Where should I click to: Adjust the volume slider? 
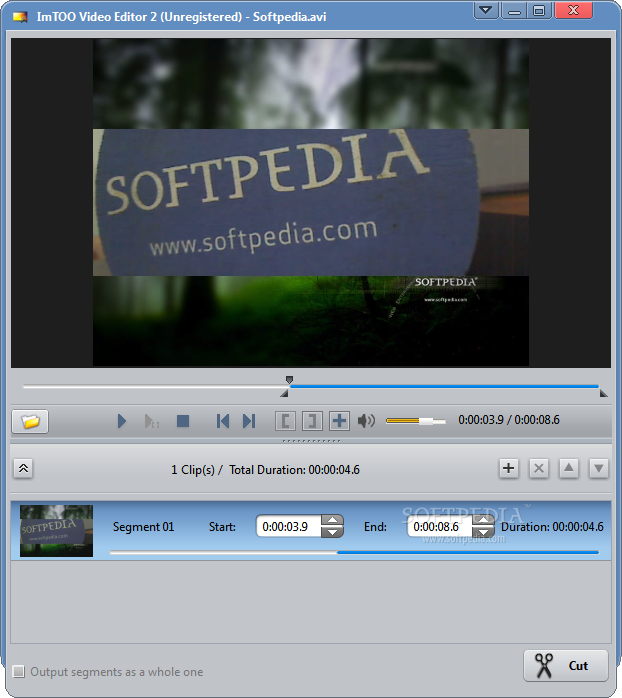[416, 421]
